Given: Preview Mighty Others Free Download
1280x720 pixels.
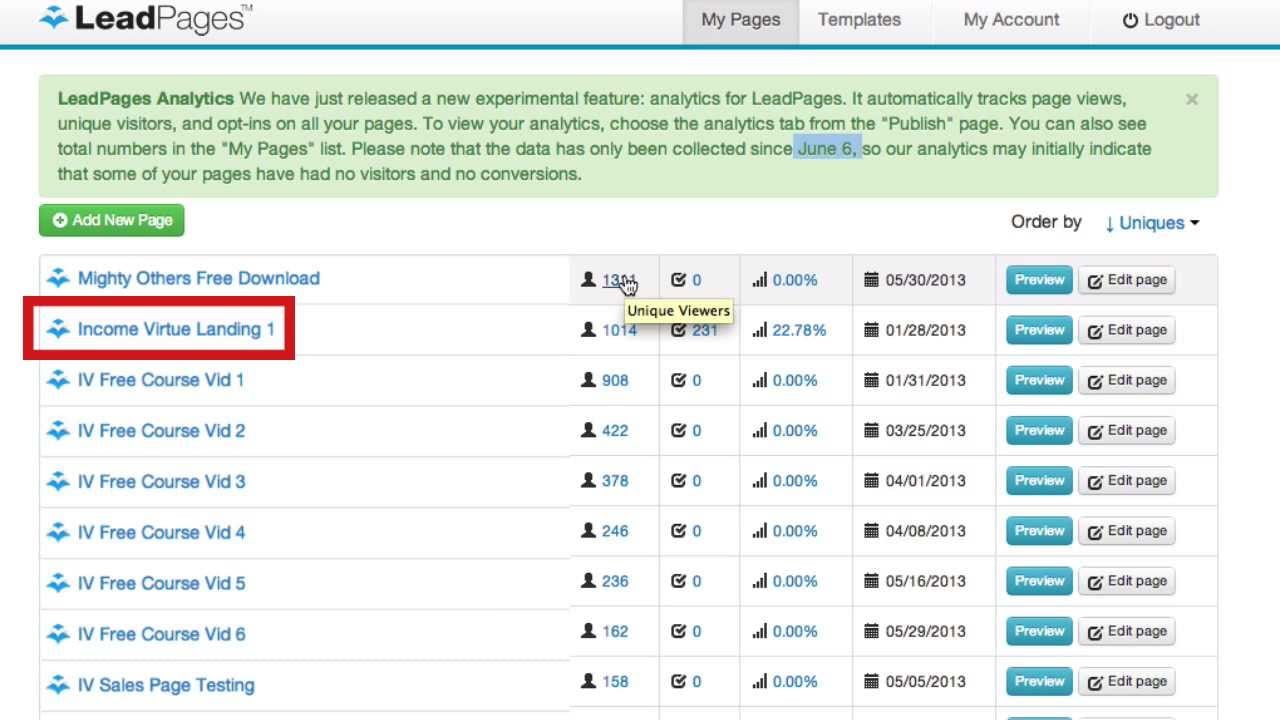Looking at the screenshot, I should 1039,280.
